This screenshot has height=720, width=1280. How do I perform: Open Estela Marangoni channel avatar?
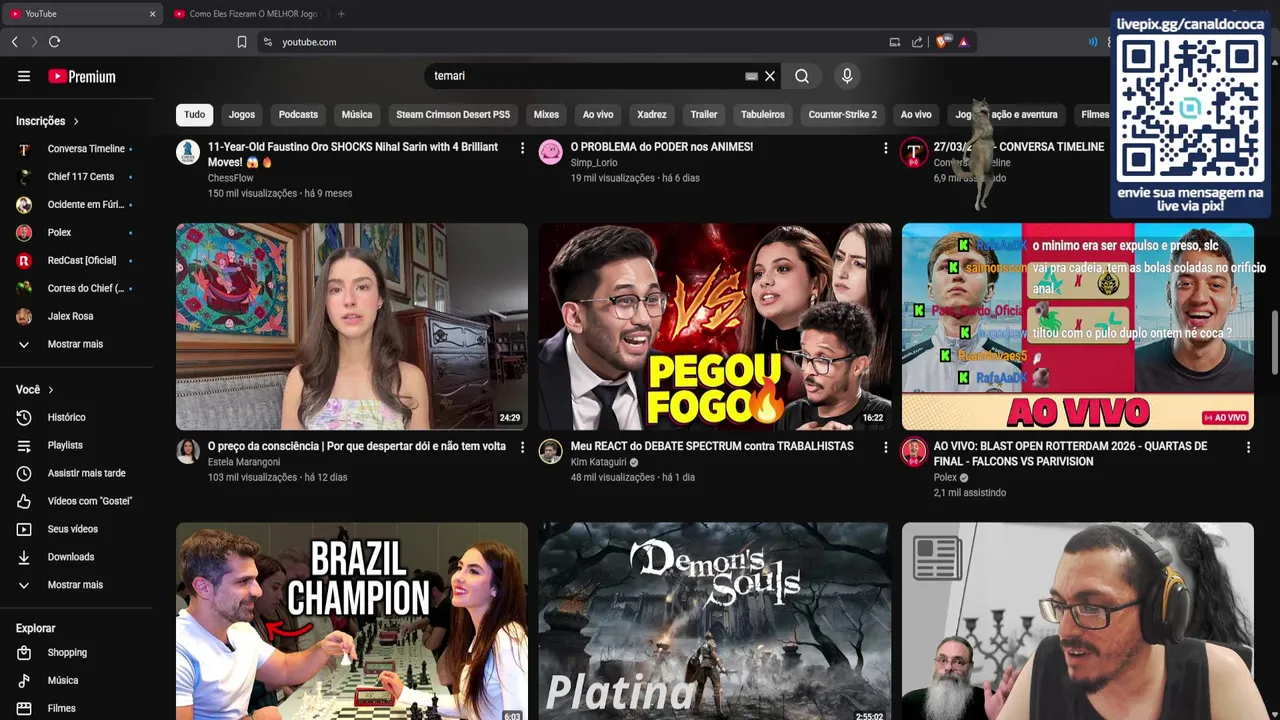click(x=188, y=451)
